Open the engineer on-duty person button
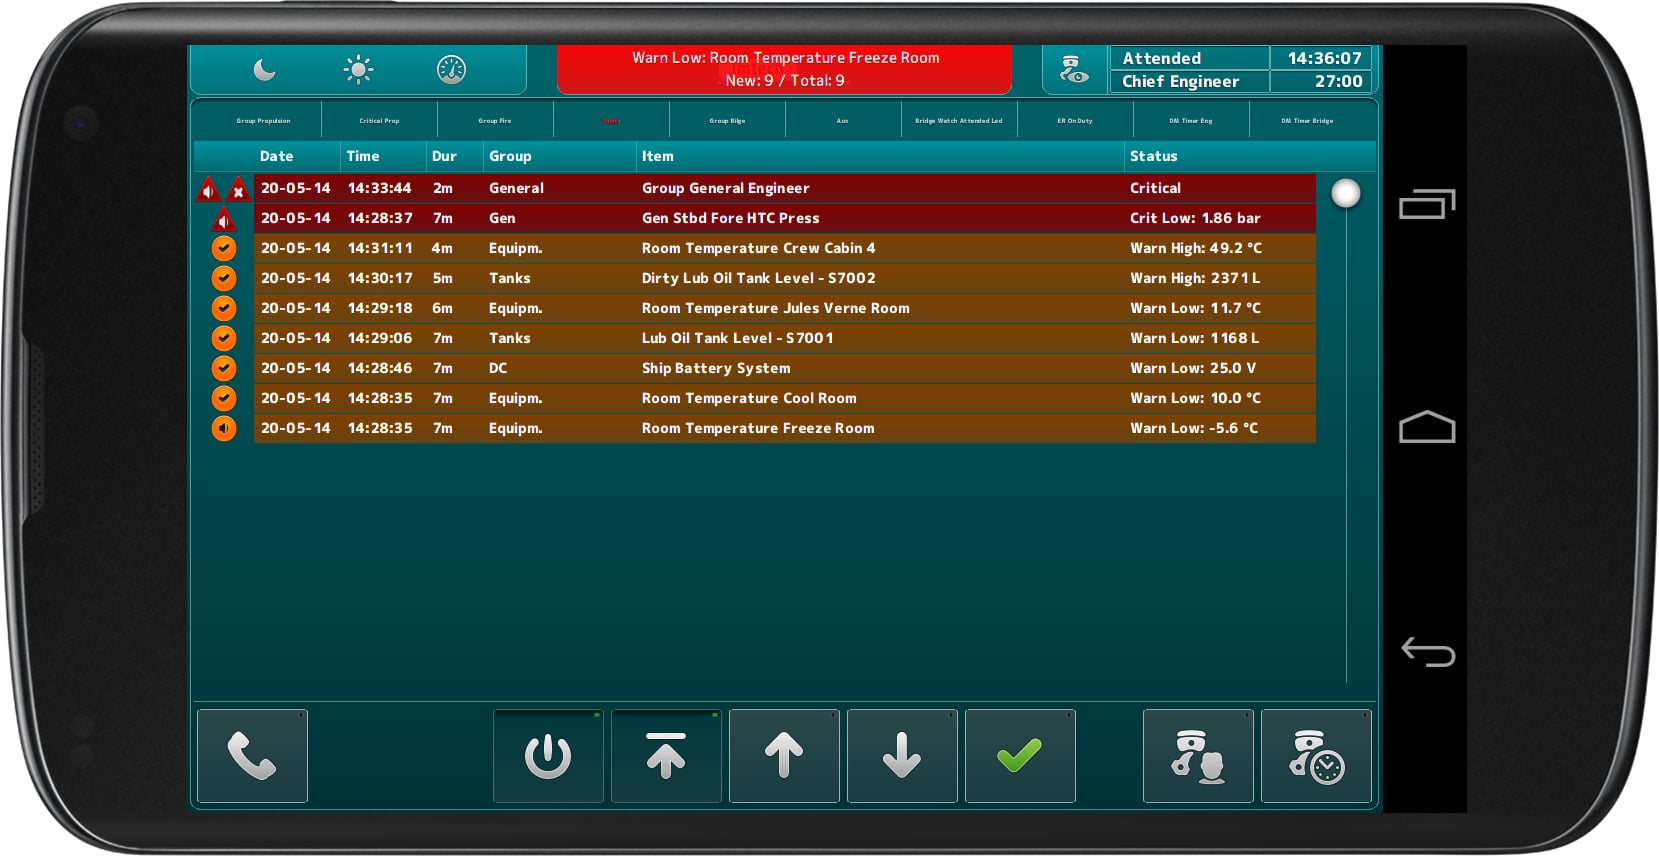Screen dimensions: 1659x856 tap(1198, 756)
